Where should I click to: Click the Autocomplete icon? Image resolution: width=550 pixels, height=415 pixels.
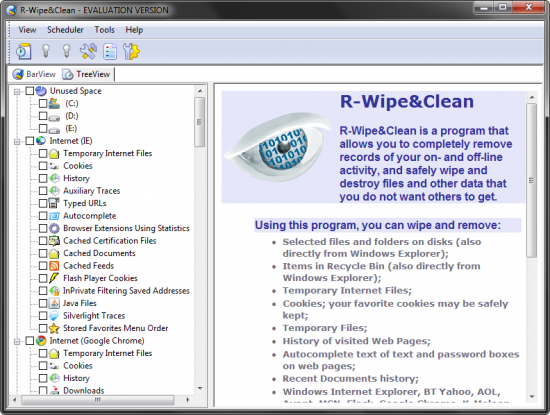coord(54,216)
